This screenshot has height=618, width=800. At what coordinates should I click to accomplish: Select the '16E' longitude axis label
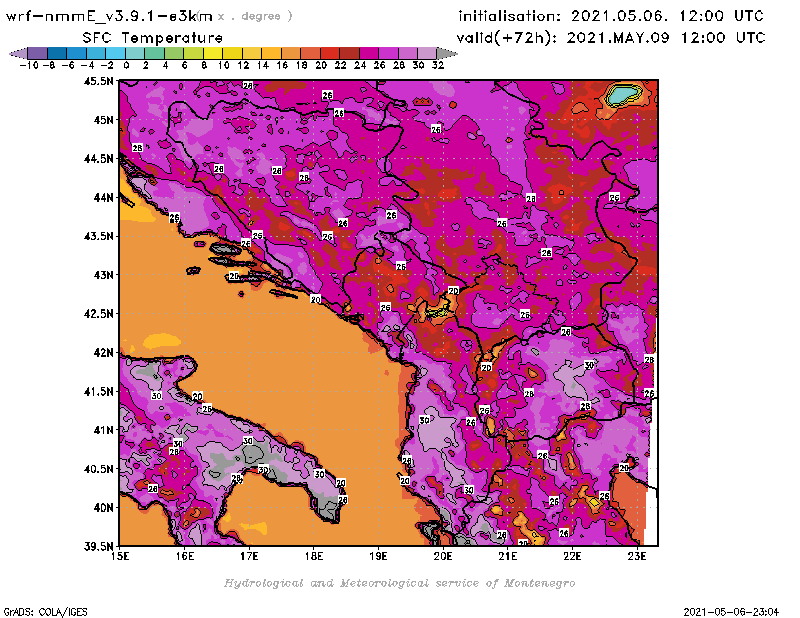coord(185,556)
